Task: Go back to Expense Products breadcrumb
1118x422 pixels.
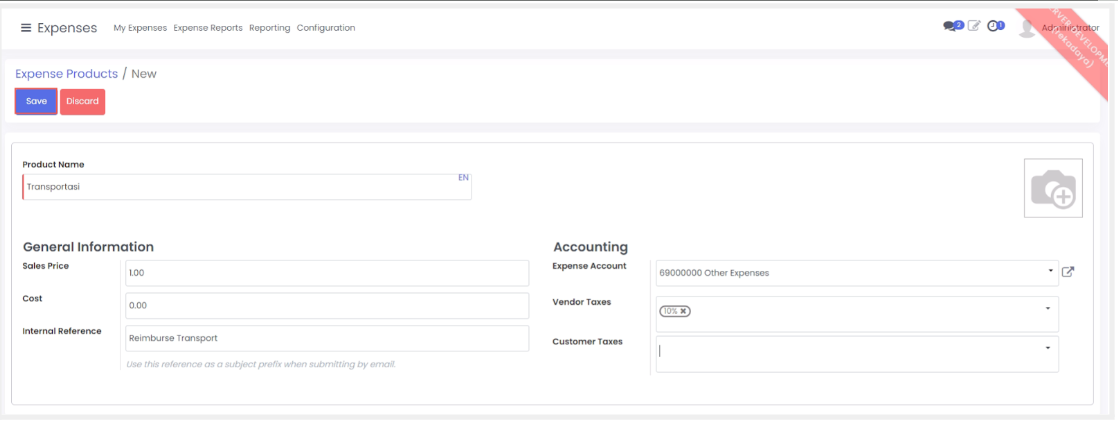Action: pos(66,74)
